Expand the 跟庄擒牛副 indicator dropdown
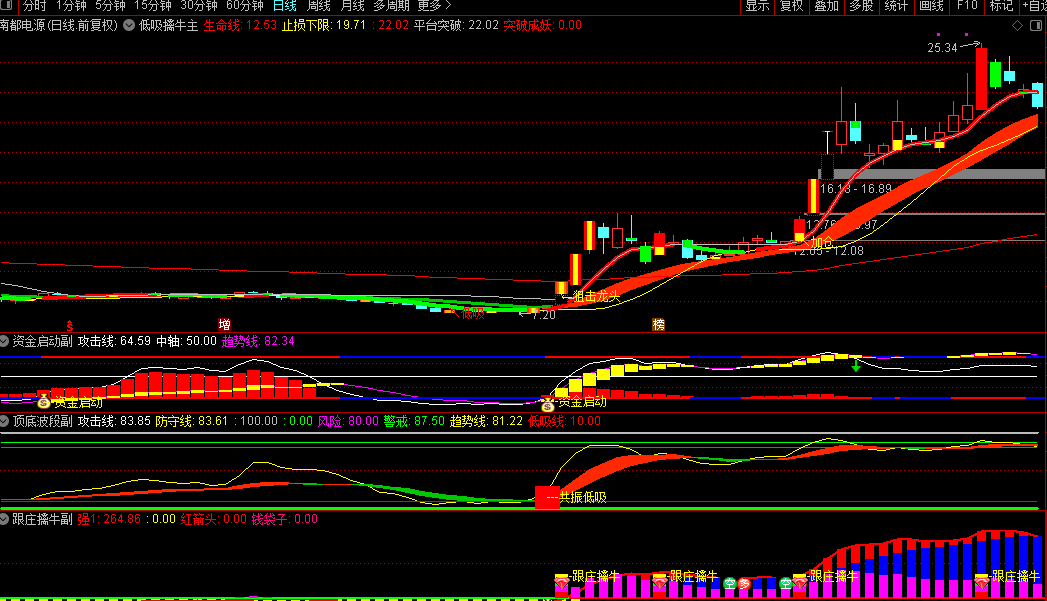This screenshot has width=1047, height=601. (4, 519)
